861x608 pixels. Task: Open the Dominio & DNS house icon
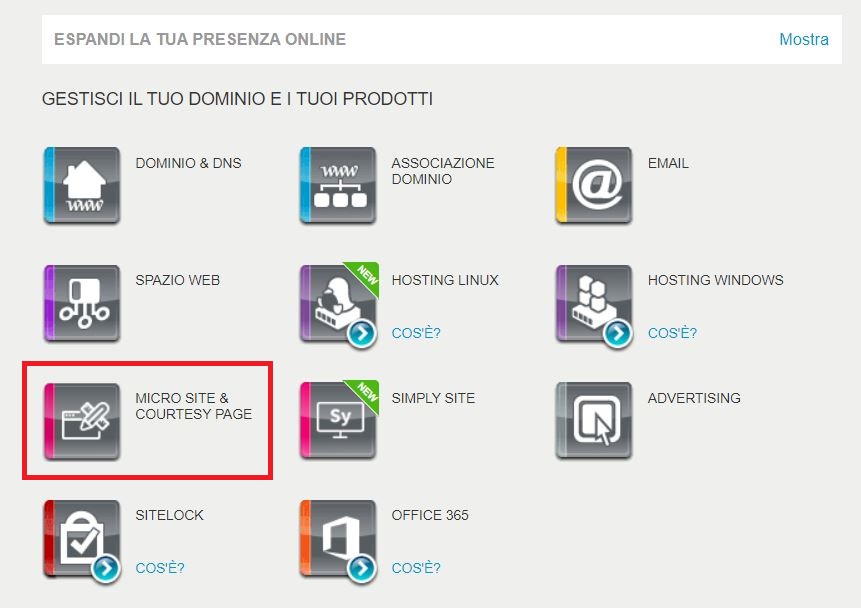(82, 186)
